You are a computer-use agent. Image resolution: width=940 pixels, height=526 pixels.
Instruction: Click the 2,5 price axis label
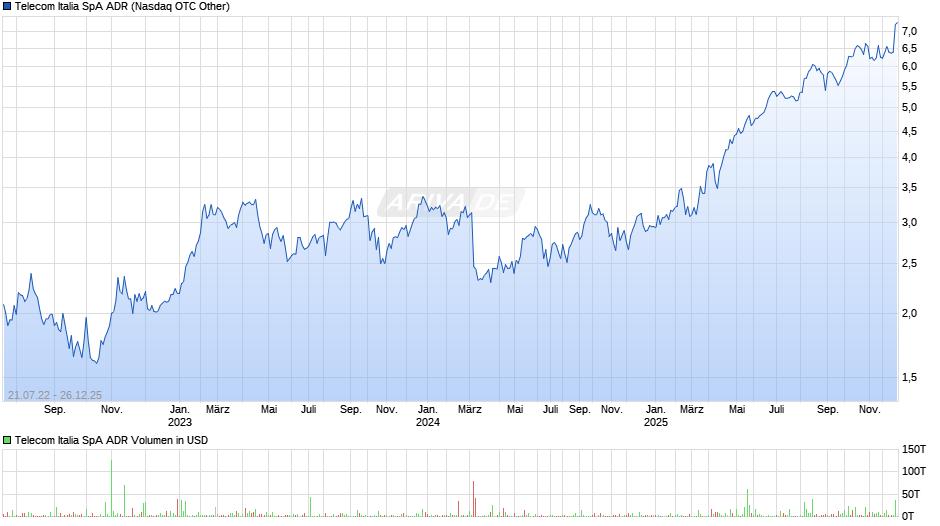909,264
